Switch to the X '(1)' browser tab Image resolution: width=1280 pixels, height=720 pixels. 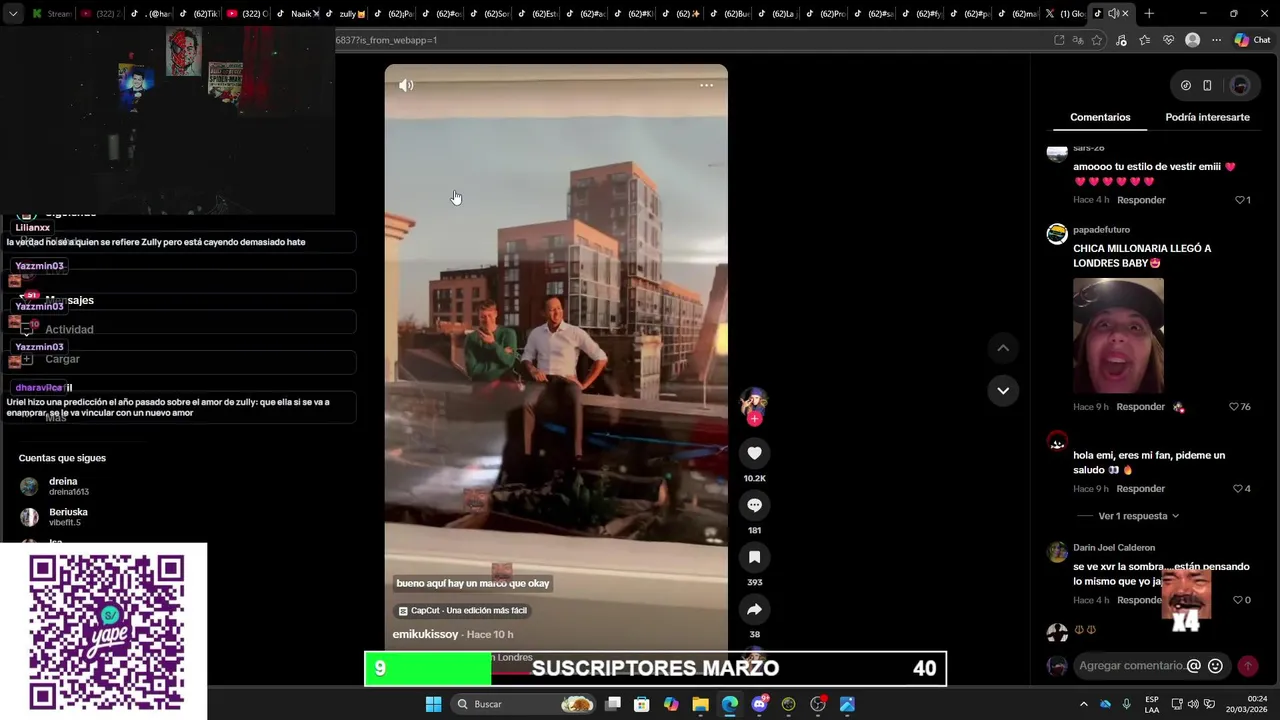coord(1065,13)
